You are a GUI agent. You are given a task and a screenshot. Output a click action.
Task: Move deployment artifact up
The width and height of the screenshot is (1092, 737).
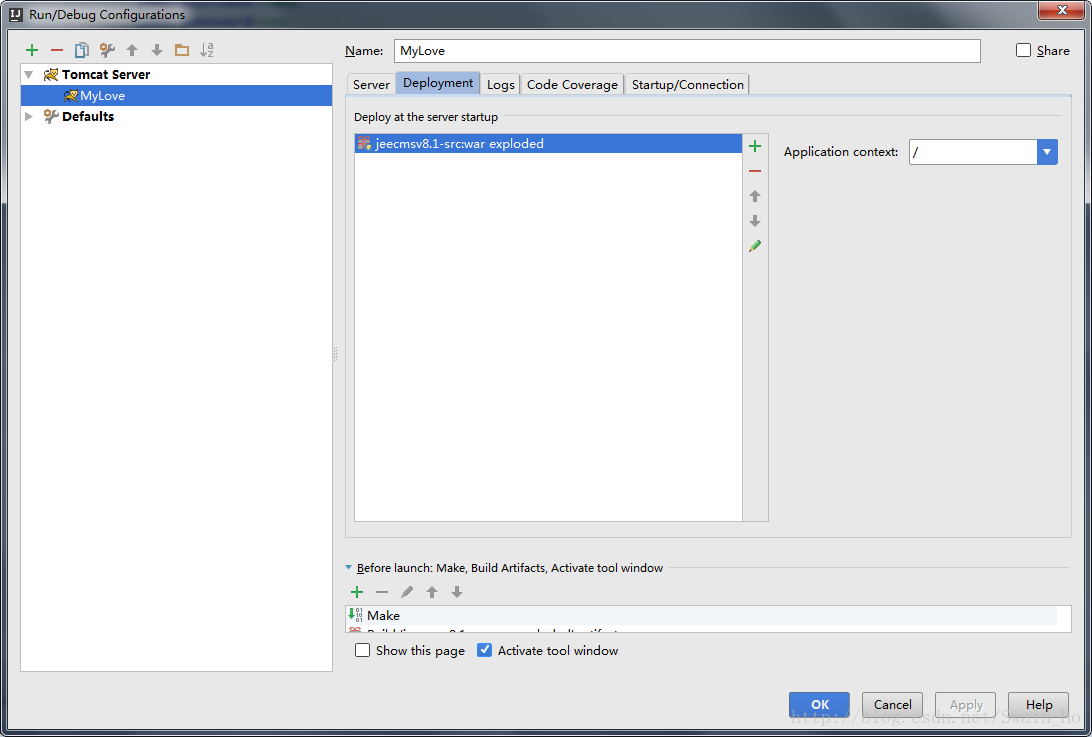tap(755, 196)
